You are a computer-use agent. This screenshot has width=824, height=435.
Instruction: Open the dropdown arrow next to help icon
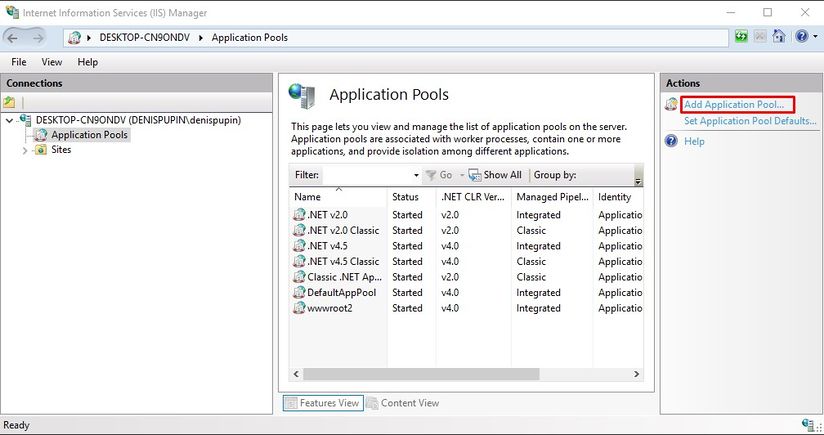tap(815, 37)
